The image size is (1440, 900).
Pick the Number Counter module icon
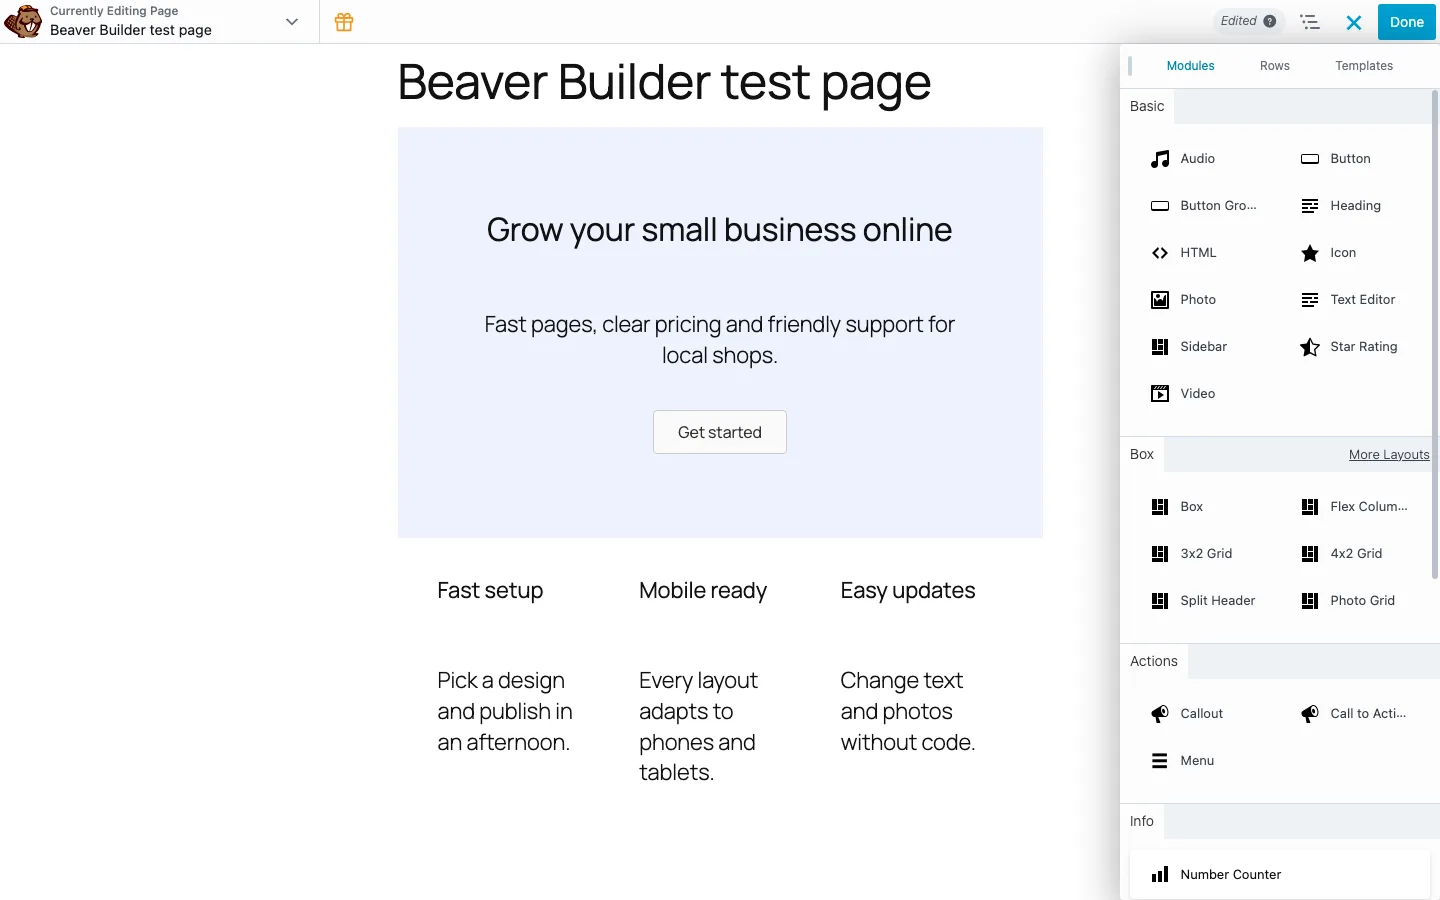[x=1160, y=875]
